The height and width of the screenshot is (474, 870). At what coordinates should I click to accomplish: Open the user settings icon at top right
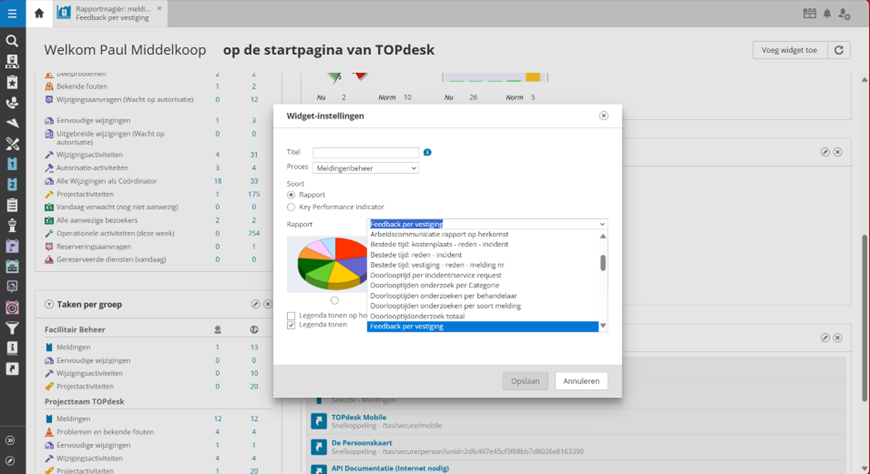pos(845,14)
